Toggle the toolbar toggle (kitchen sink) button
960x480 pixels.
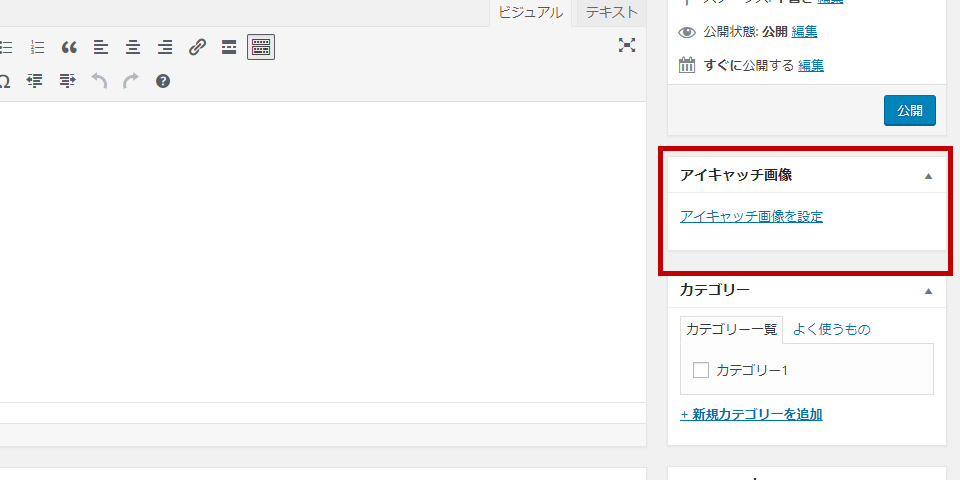pos(261,46)
